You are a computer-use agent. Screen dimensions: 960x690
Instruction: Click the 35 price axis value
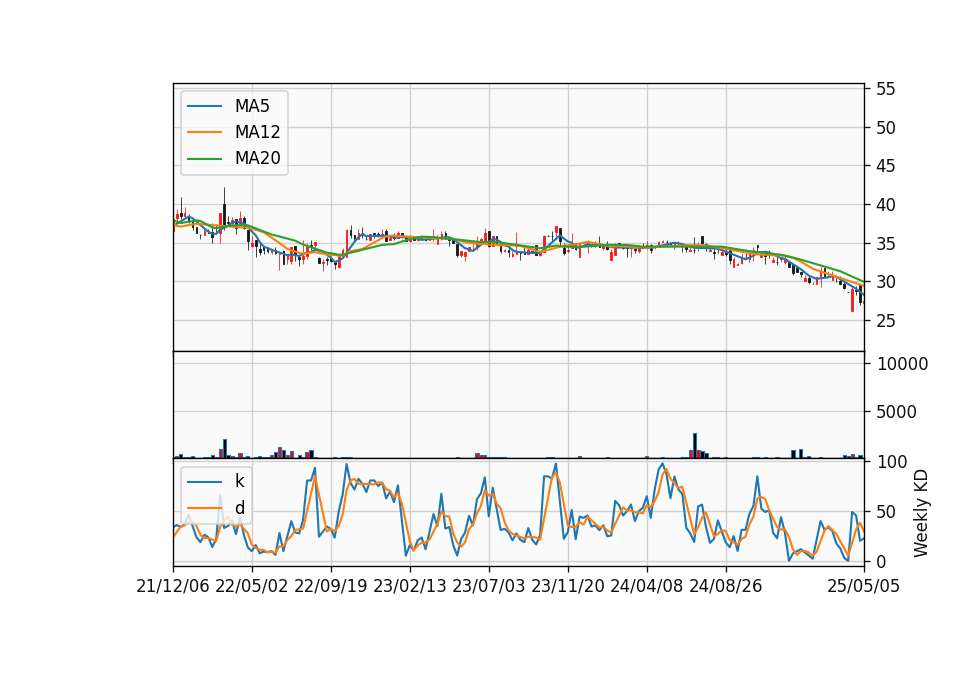pos(885,244)
